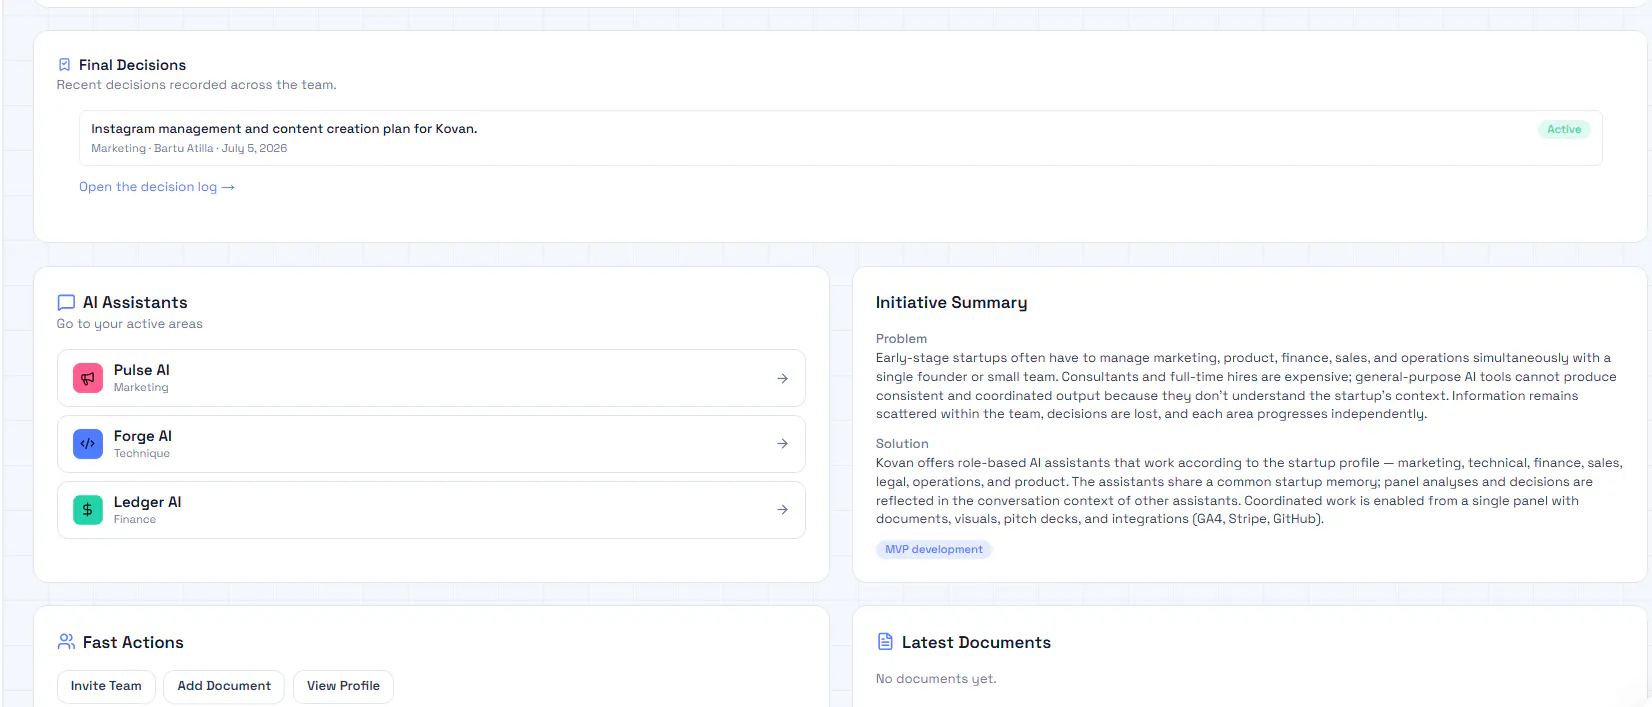
Task: Select the Initiative Summary heading
Action: point(951,302)
